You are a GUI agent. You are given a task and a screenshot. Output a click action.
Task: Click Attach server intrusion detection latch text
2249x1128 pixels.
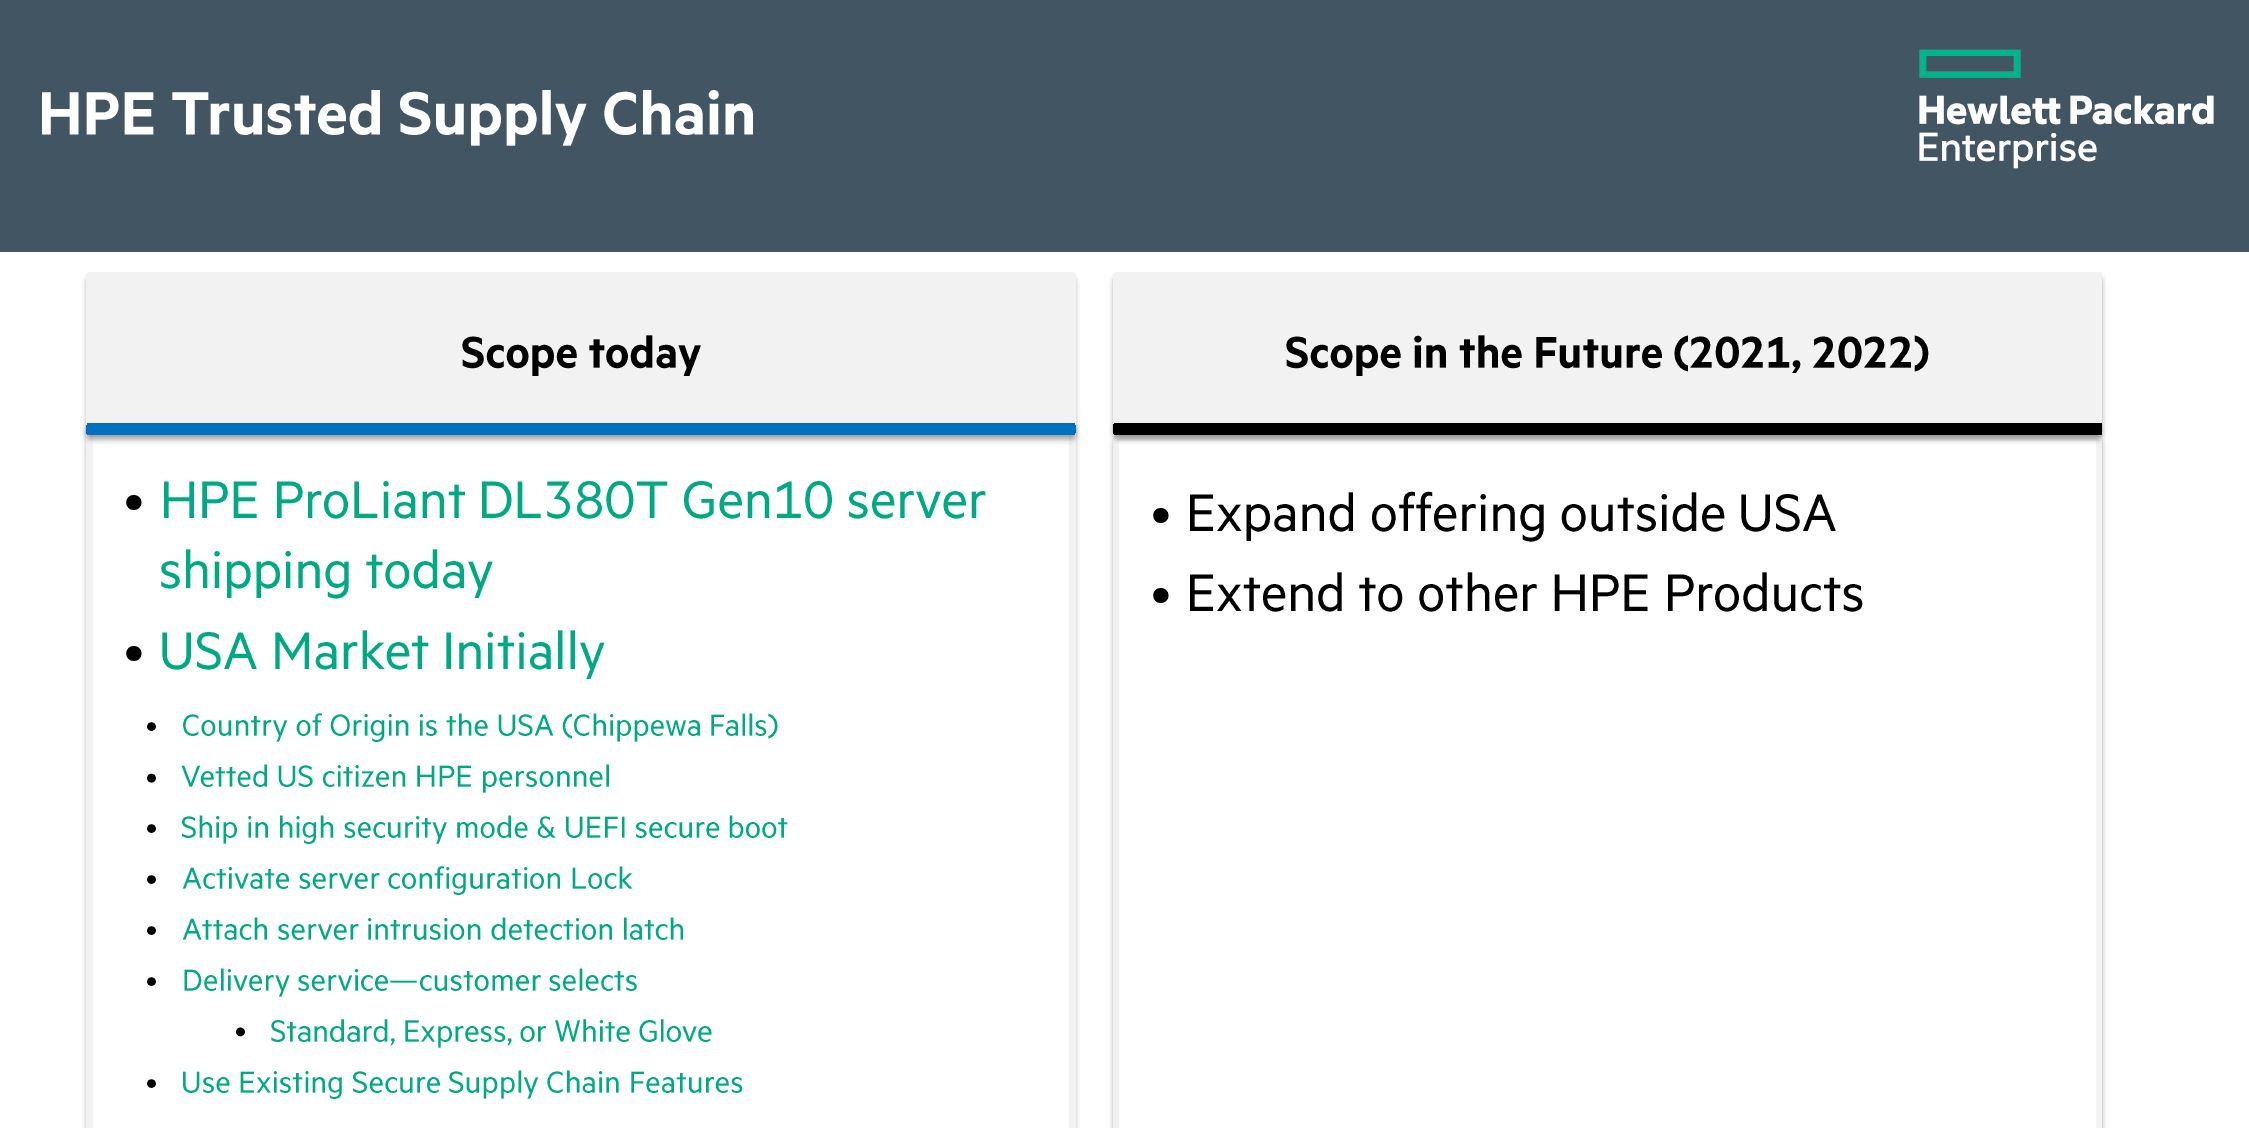point(433,929)
